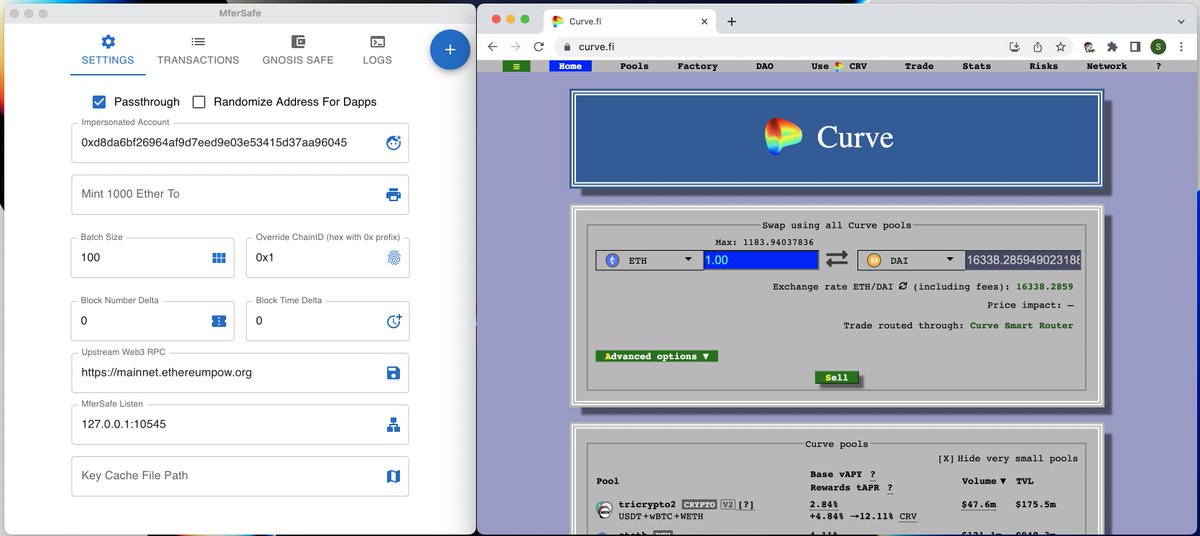Click the share page icon in Chrome
This screenshot has height=536, width=1200.
point(1038,46)
